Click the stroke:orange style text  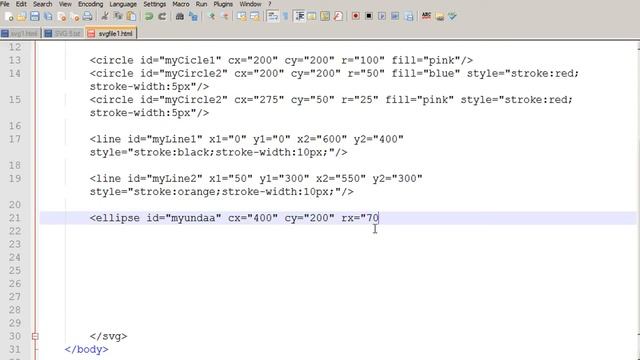pos(221,192)
